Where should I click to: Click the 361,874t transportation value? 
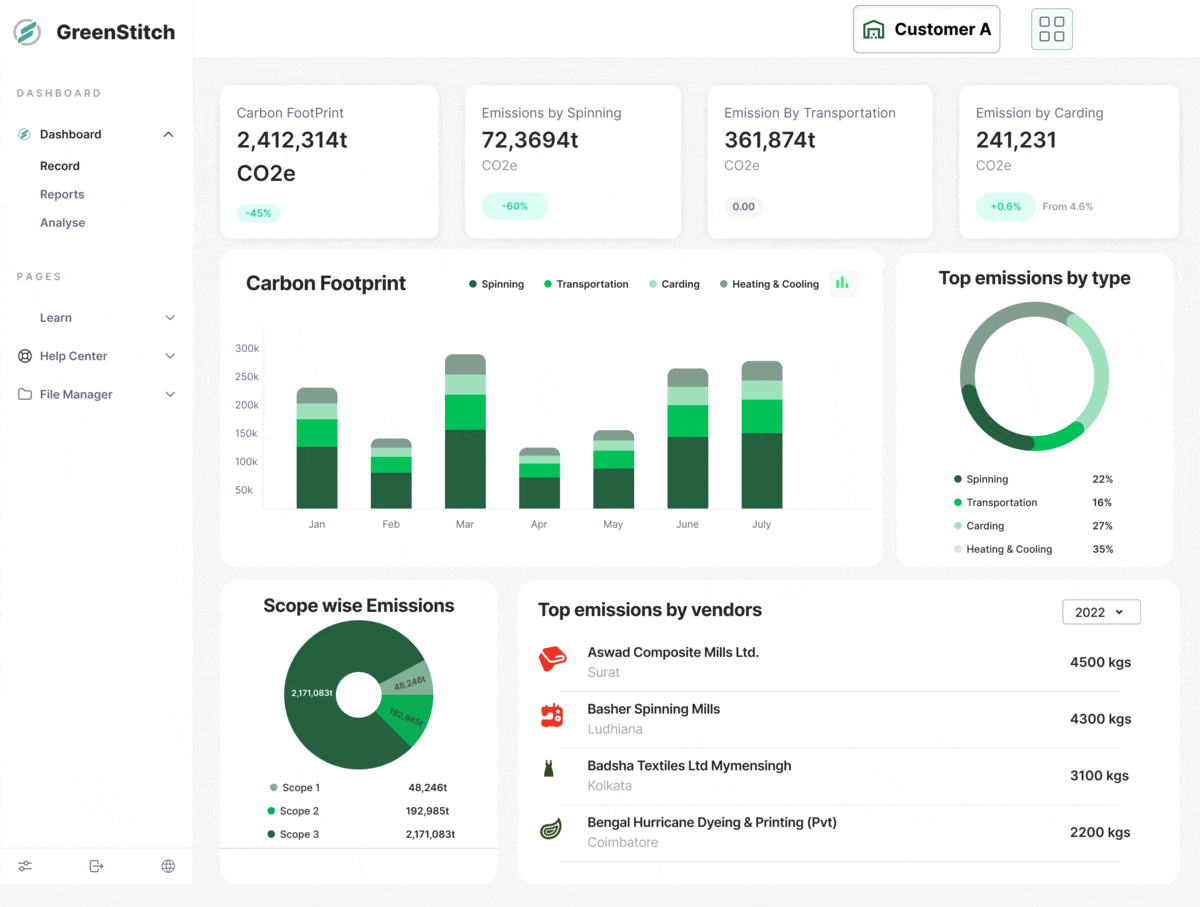tap(770, 140)
